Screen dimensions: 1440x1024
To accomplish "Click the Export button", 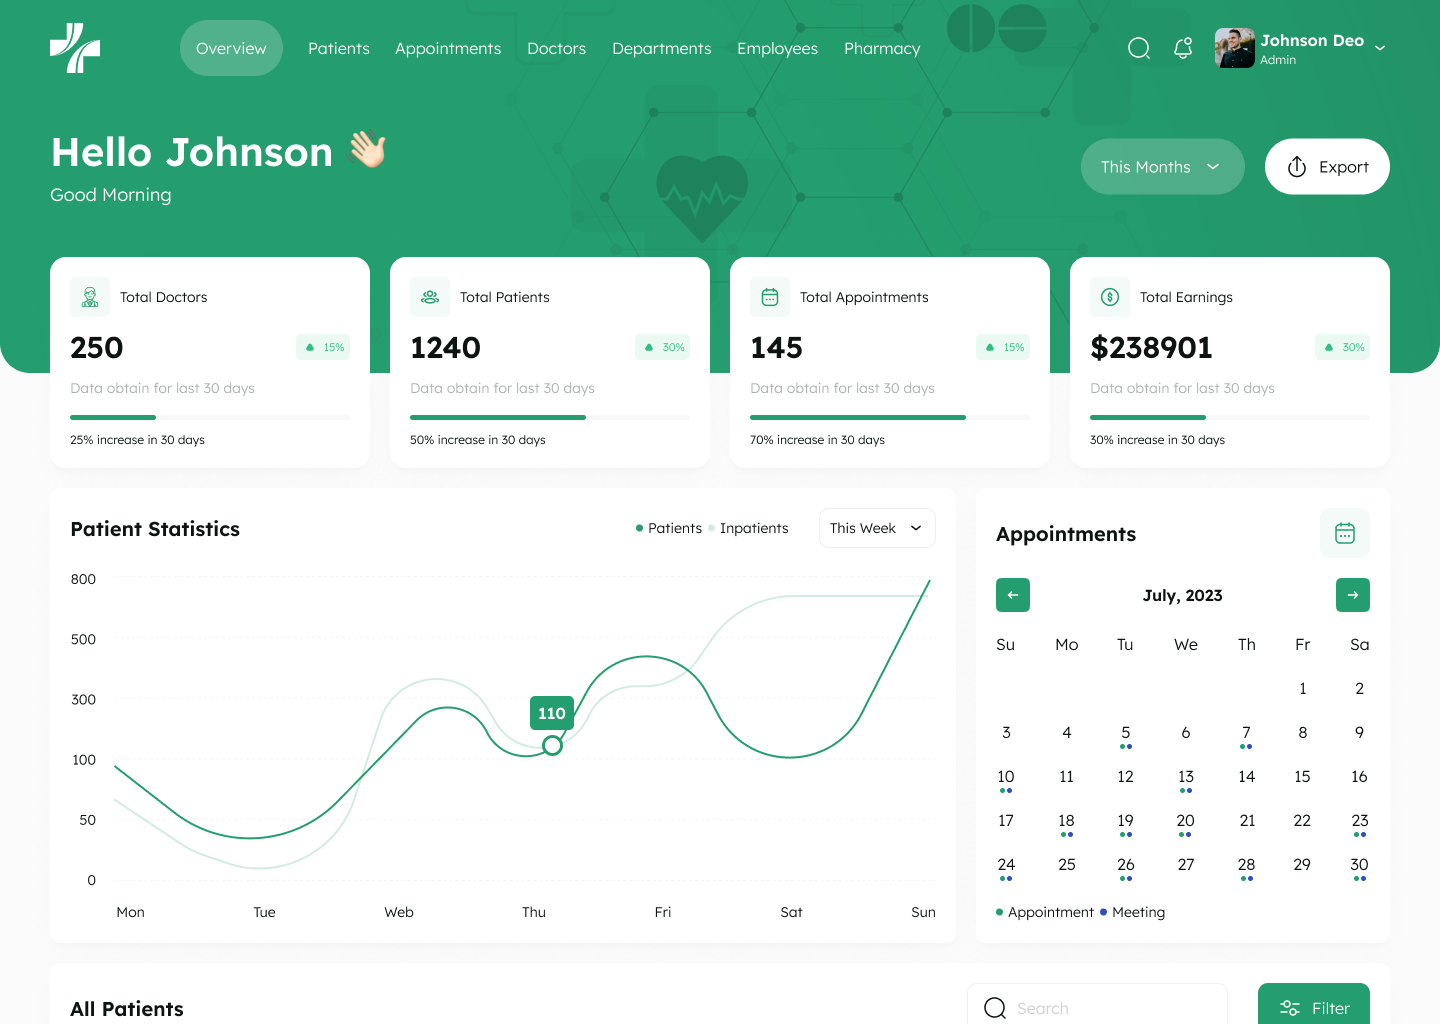I will [x=1327, y=166].
